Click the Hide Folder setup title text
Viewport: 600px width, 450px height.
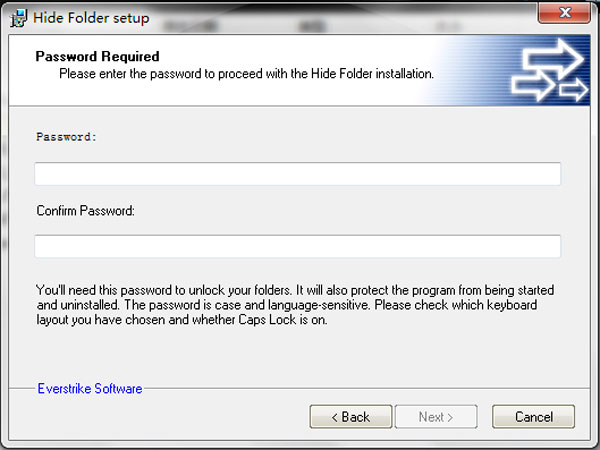(91, 18)
